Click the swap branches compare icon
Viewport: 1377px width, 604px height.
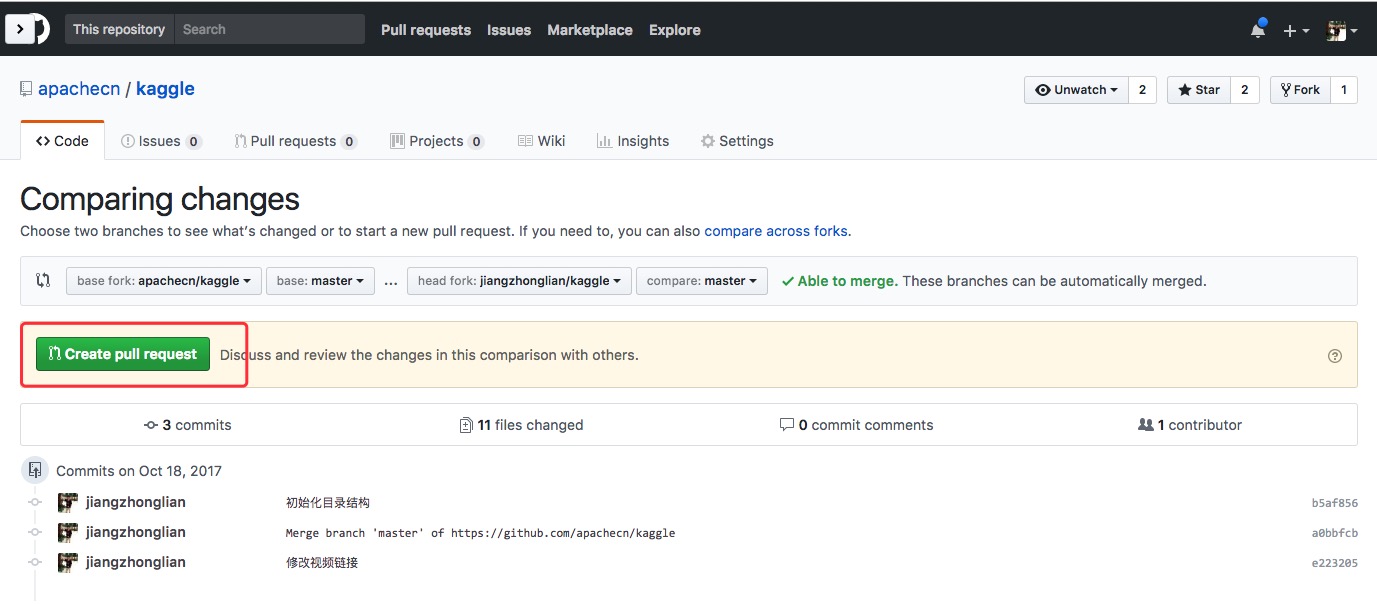43,281
